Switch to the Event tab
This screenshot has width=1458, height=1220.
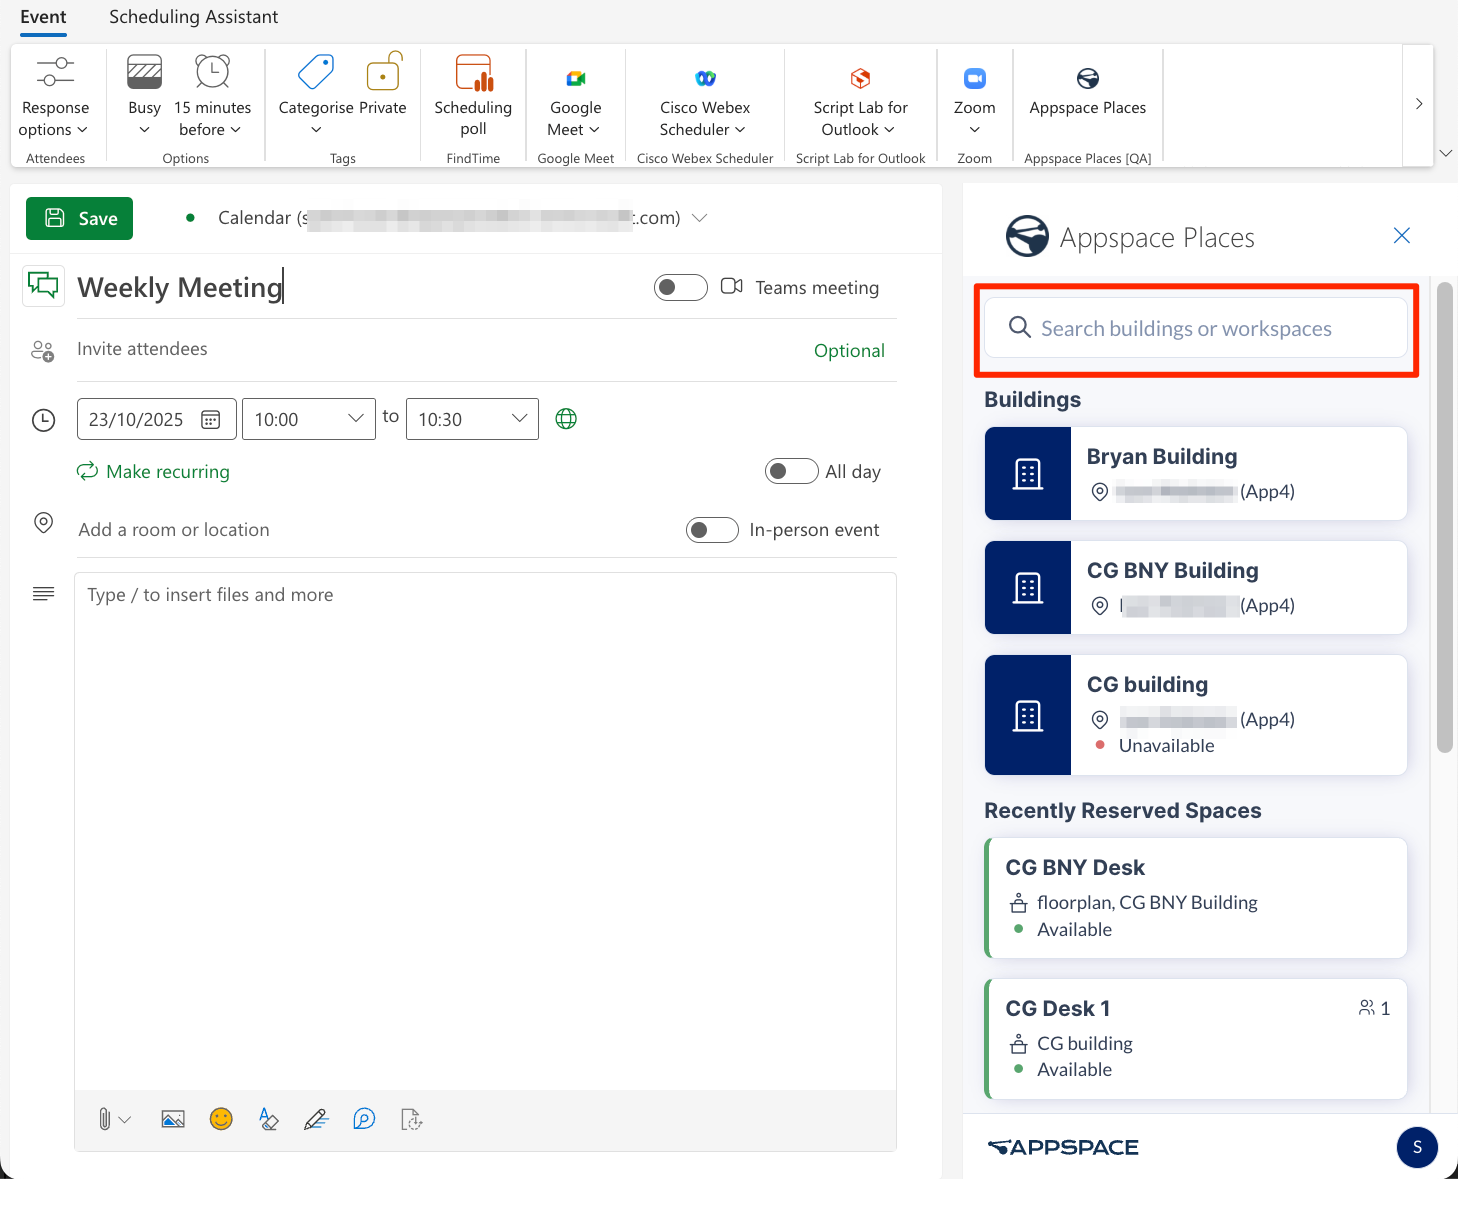tap(43, 17)
